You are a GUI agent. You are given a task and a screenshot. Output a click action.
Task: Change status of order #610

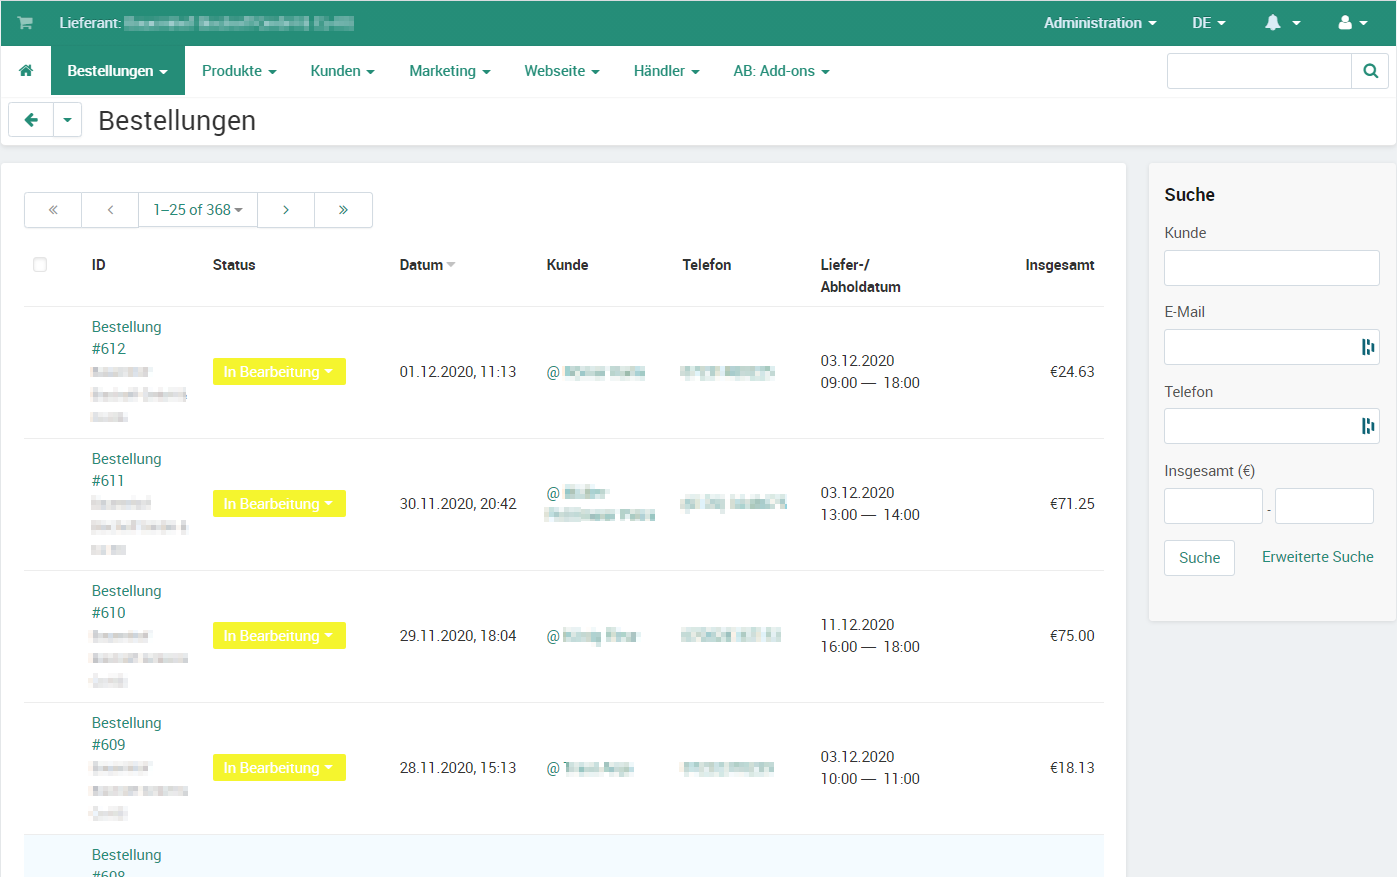(279, 636)
